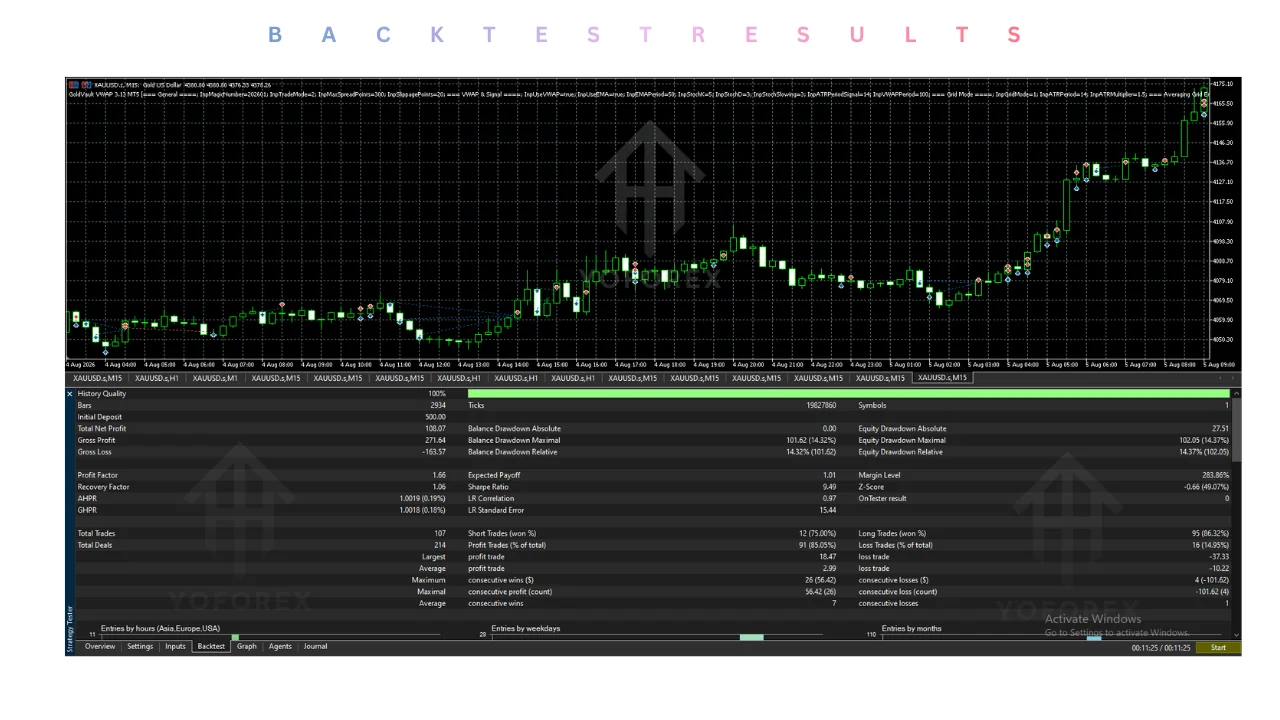Click the Recovery Factor label

(104, 487)
